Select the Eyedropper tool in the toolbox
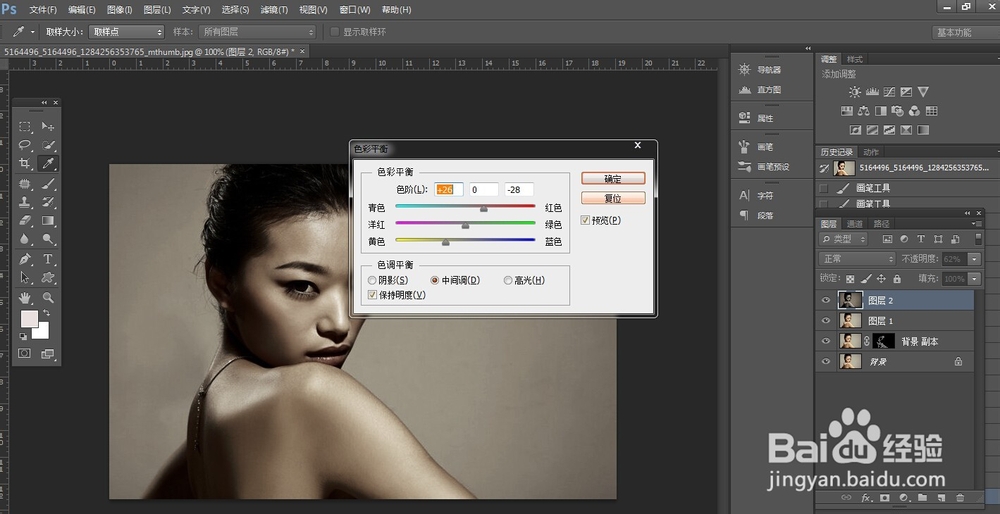The image size is (1000, 514). [x=48, y=164]
